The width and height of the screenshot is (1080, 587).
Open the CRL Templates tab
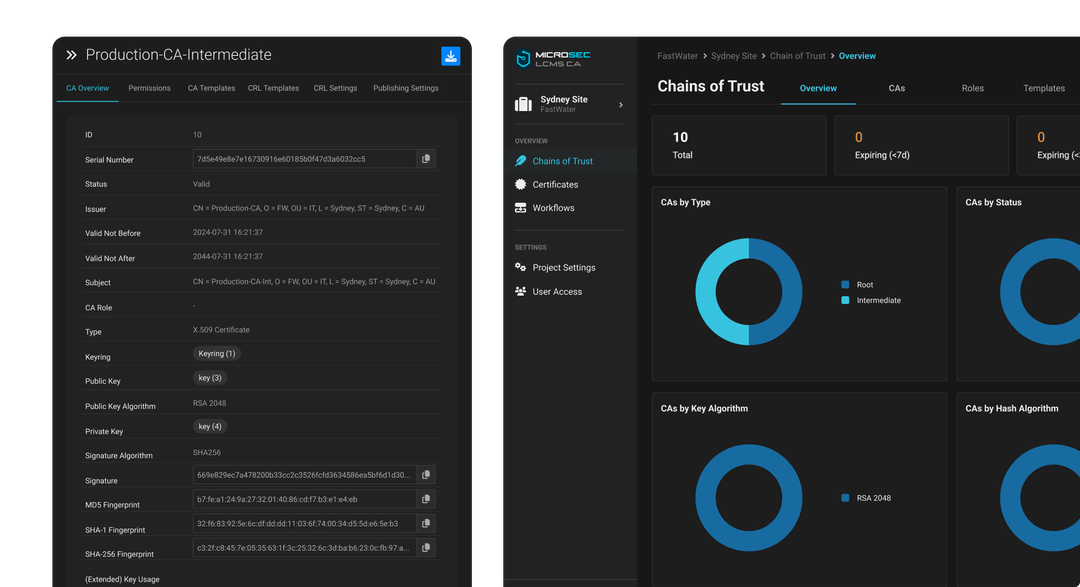click(273, 88)
